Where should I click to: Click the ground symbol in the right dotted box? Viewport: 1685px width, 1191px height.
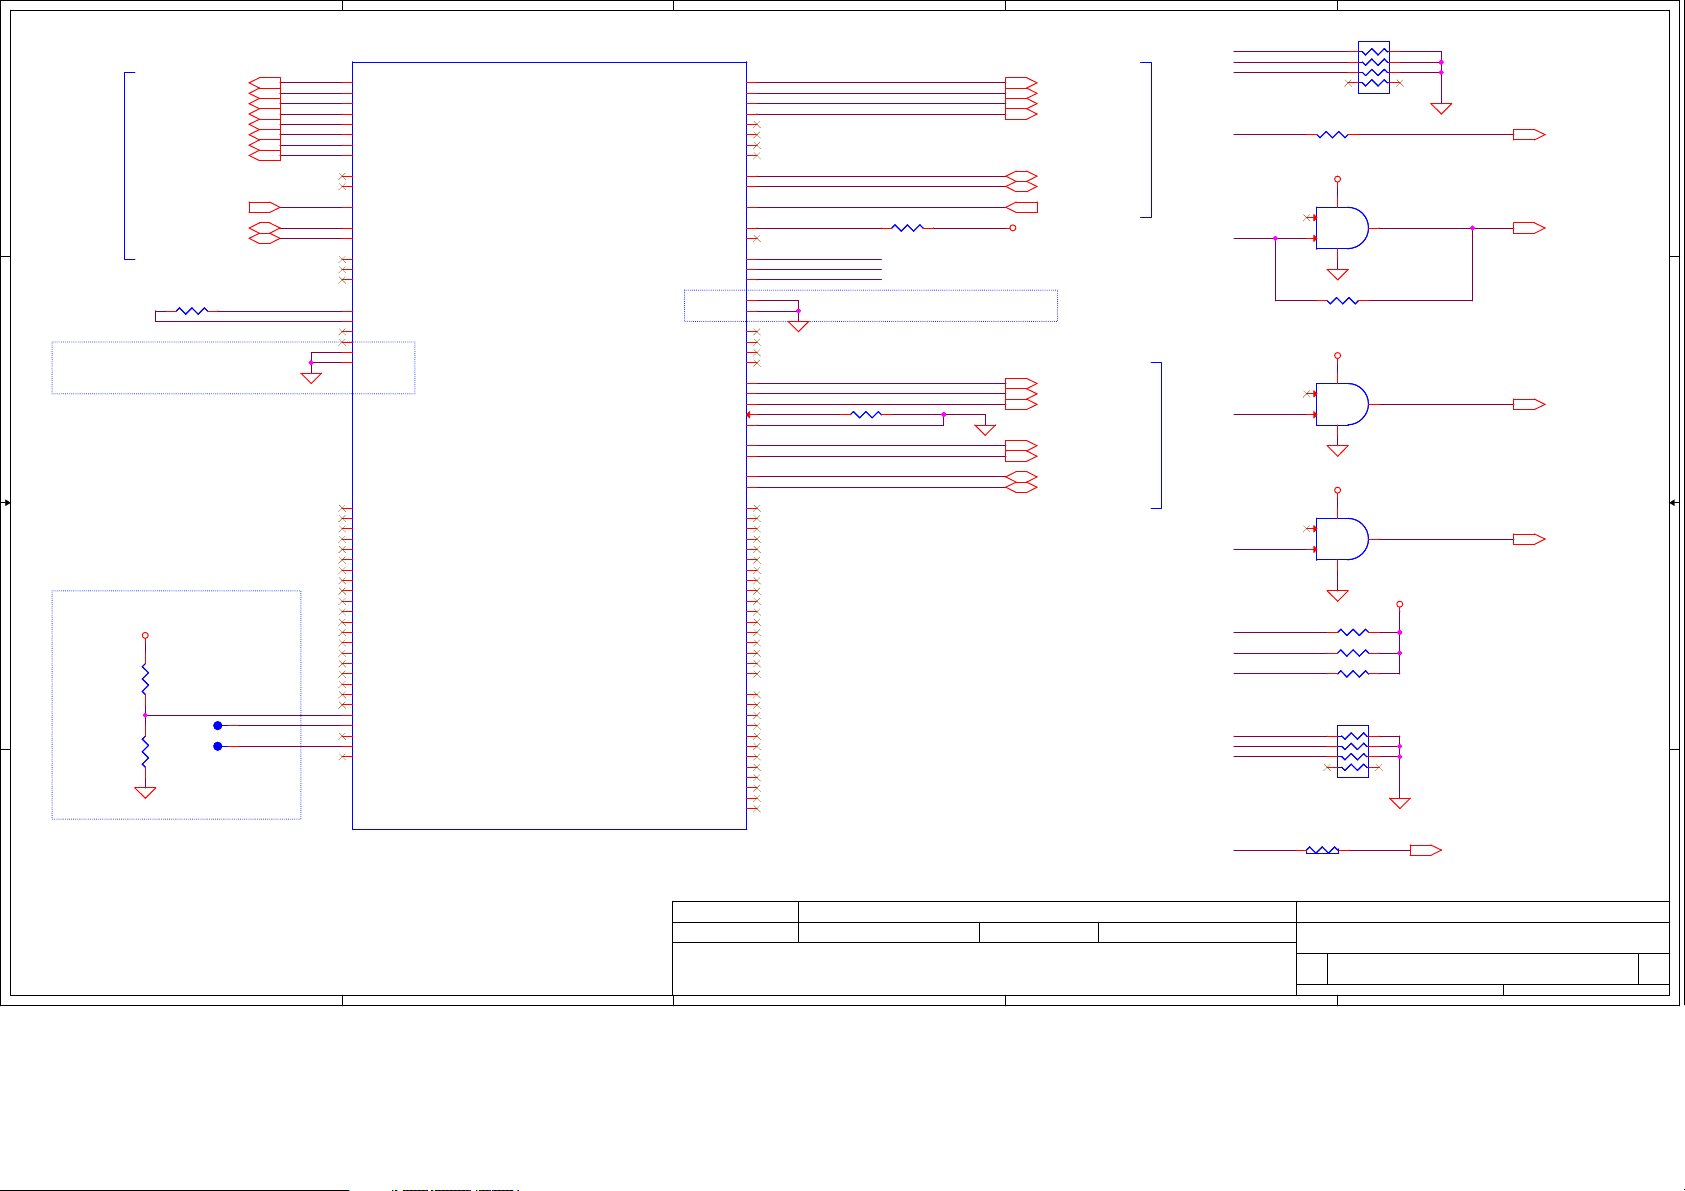click(x=798, y=326)
